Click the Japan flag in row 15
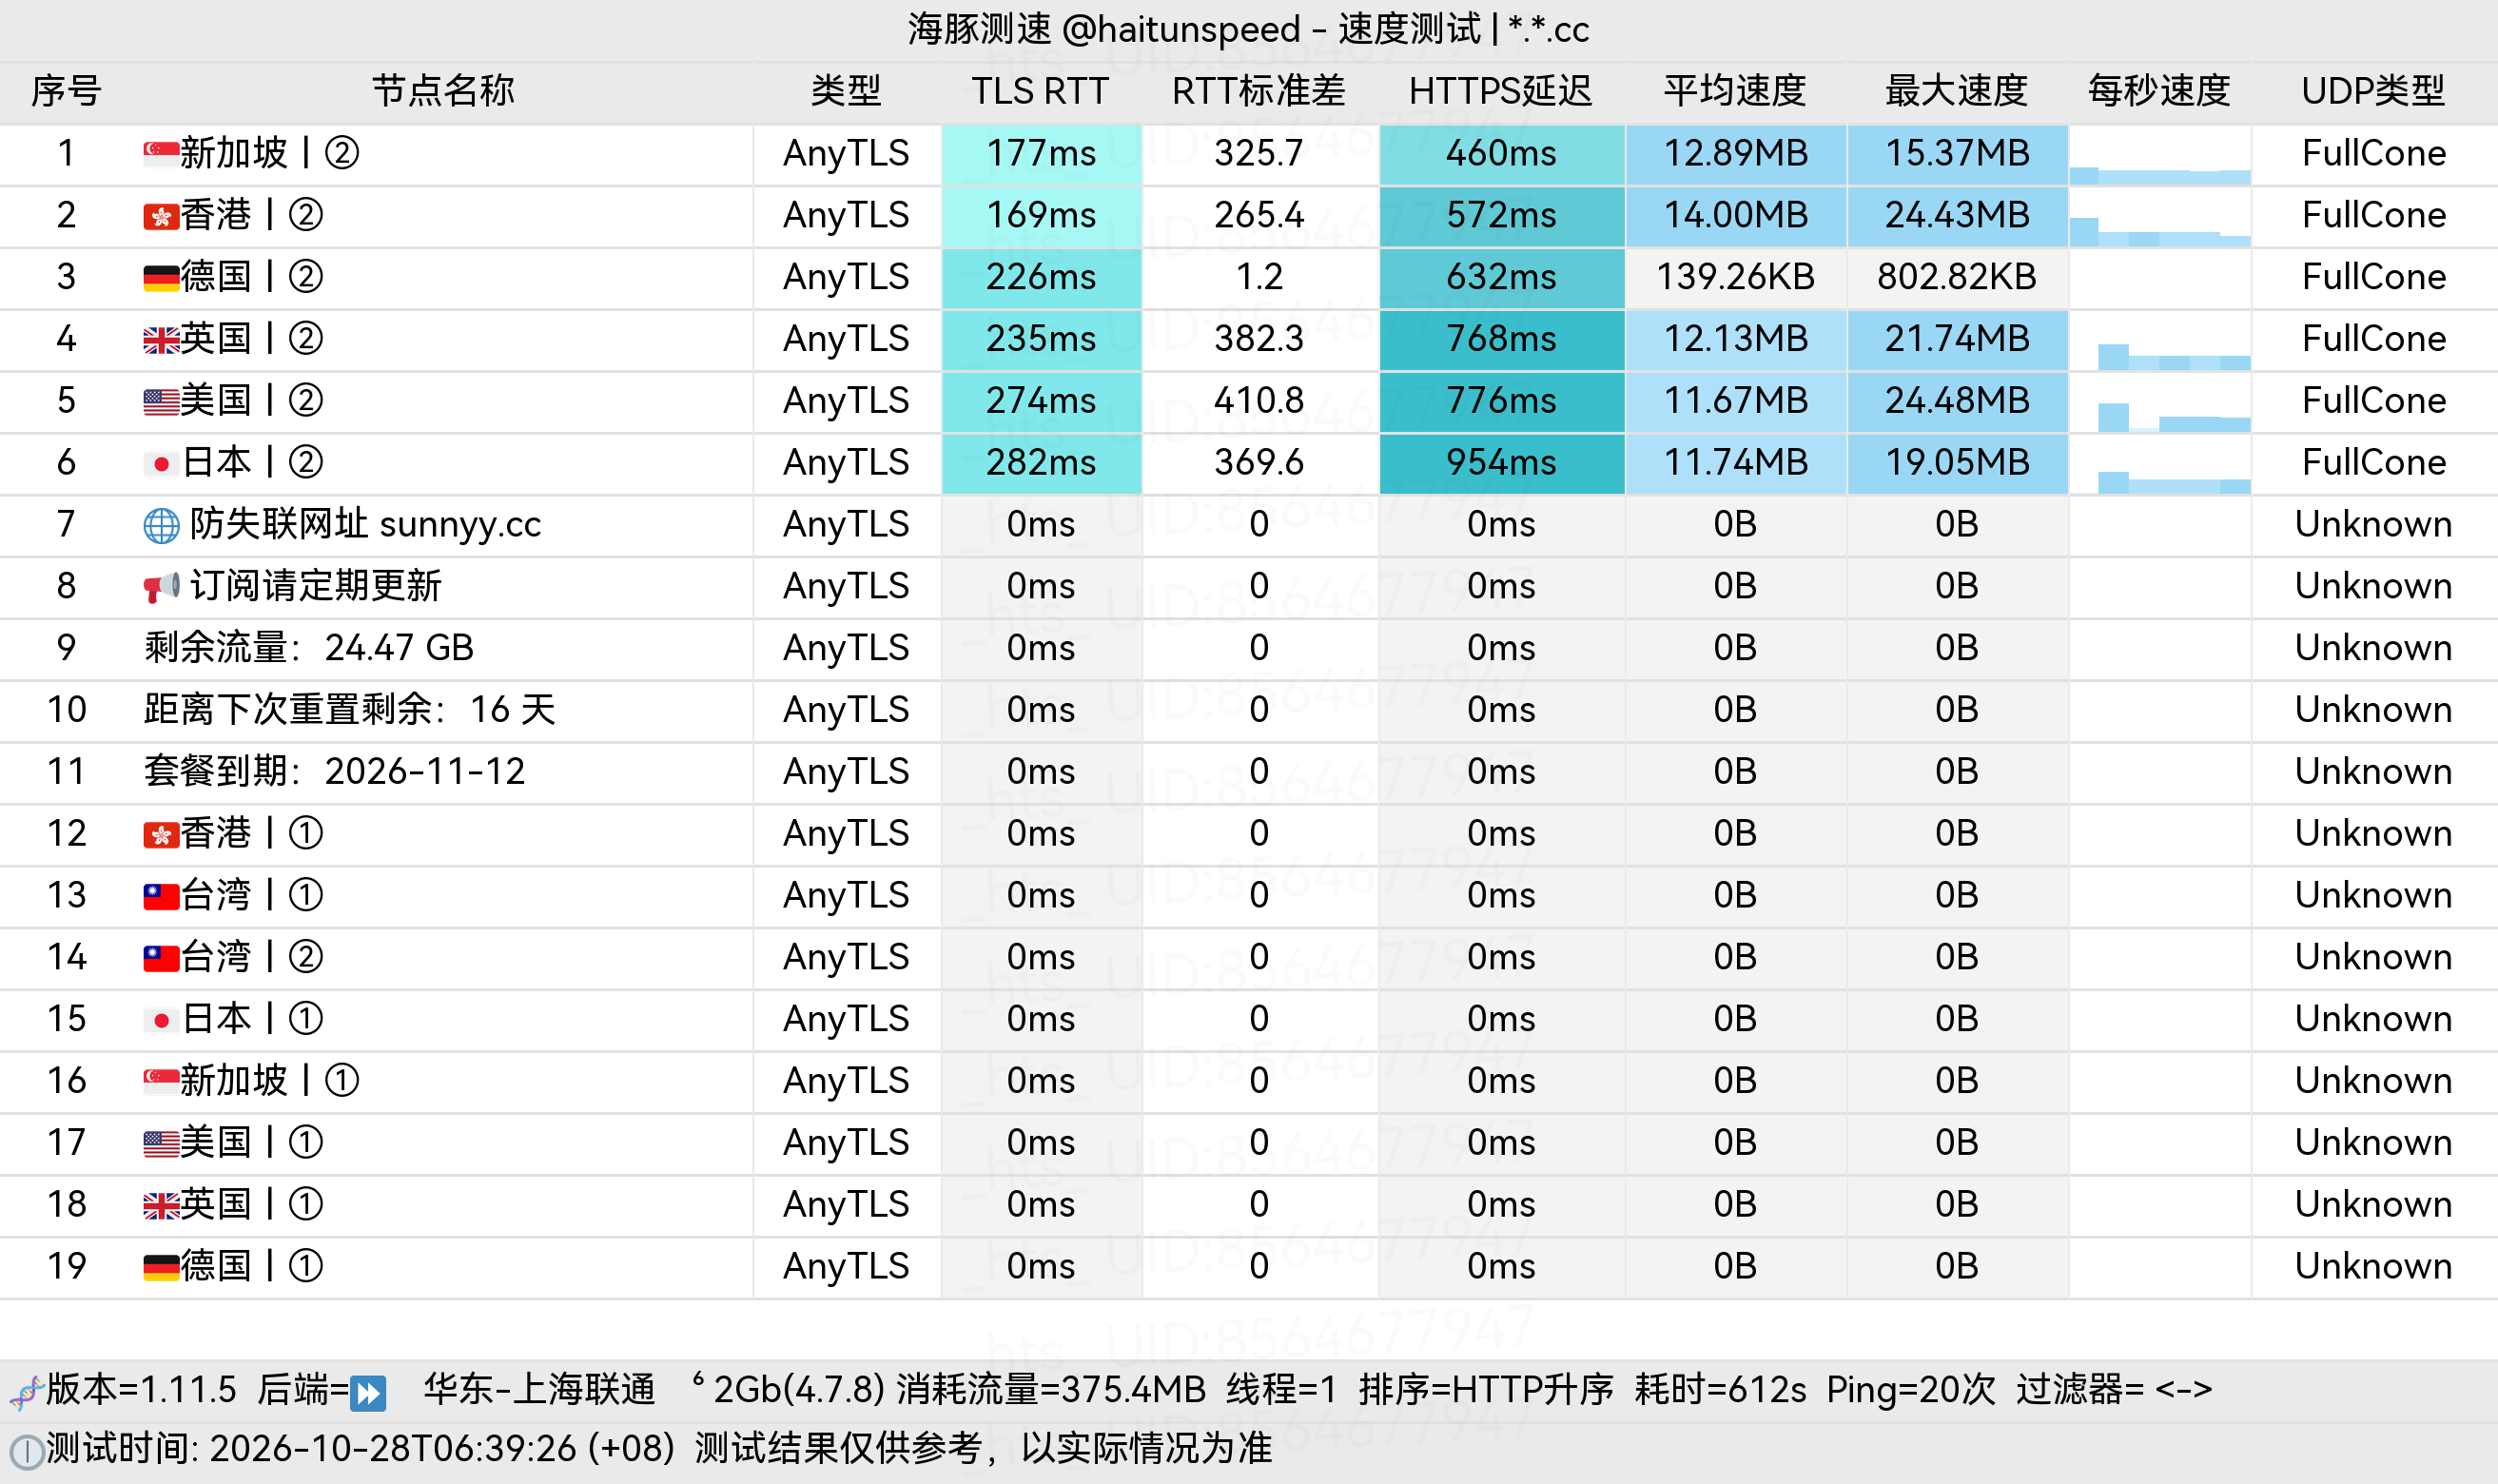This screenshot has width=2498, height=1484. [x=161, y=1019]
